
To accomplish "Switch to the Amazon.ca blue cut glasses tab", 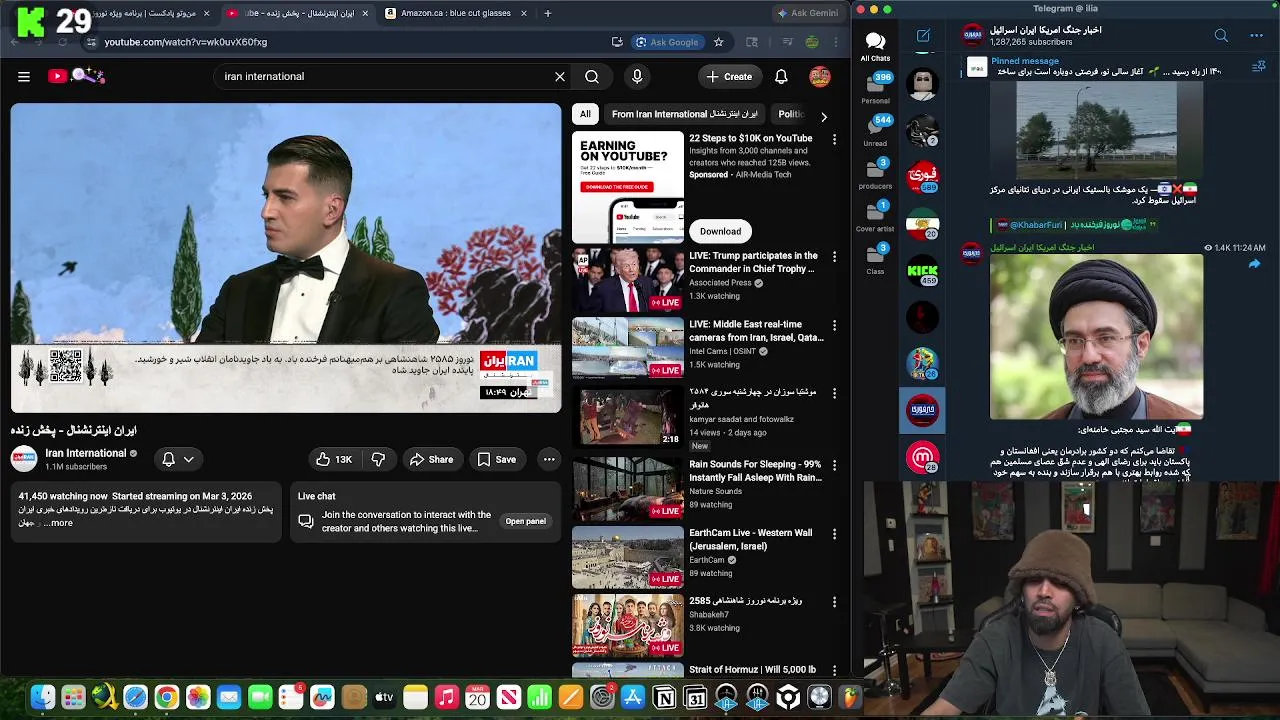I will (456, 13).
